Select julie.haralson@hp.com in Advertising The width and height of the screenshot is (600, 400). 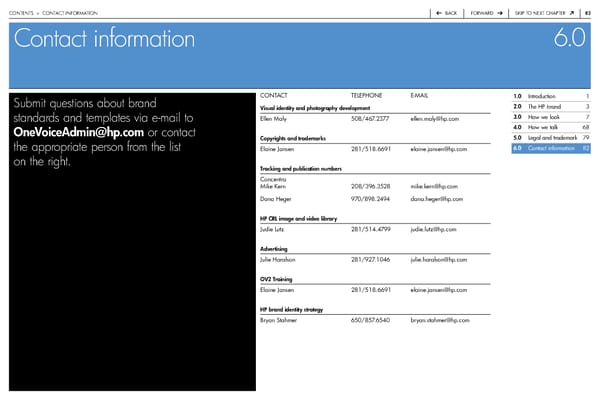point(439,259)
